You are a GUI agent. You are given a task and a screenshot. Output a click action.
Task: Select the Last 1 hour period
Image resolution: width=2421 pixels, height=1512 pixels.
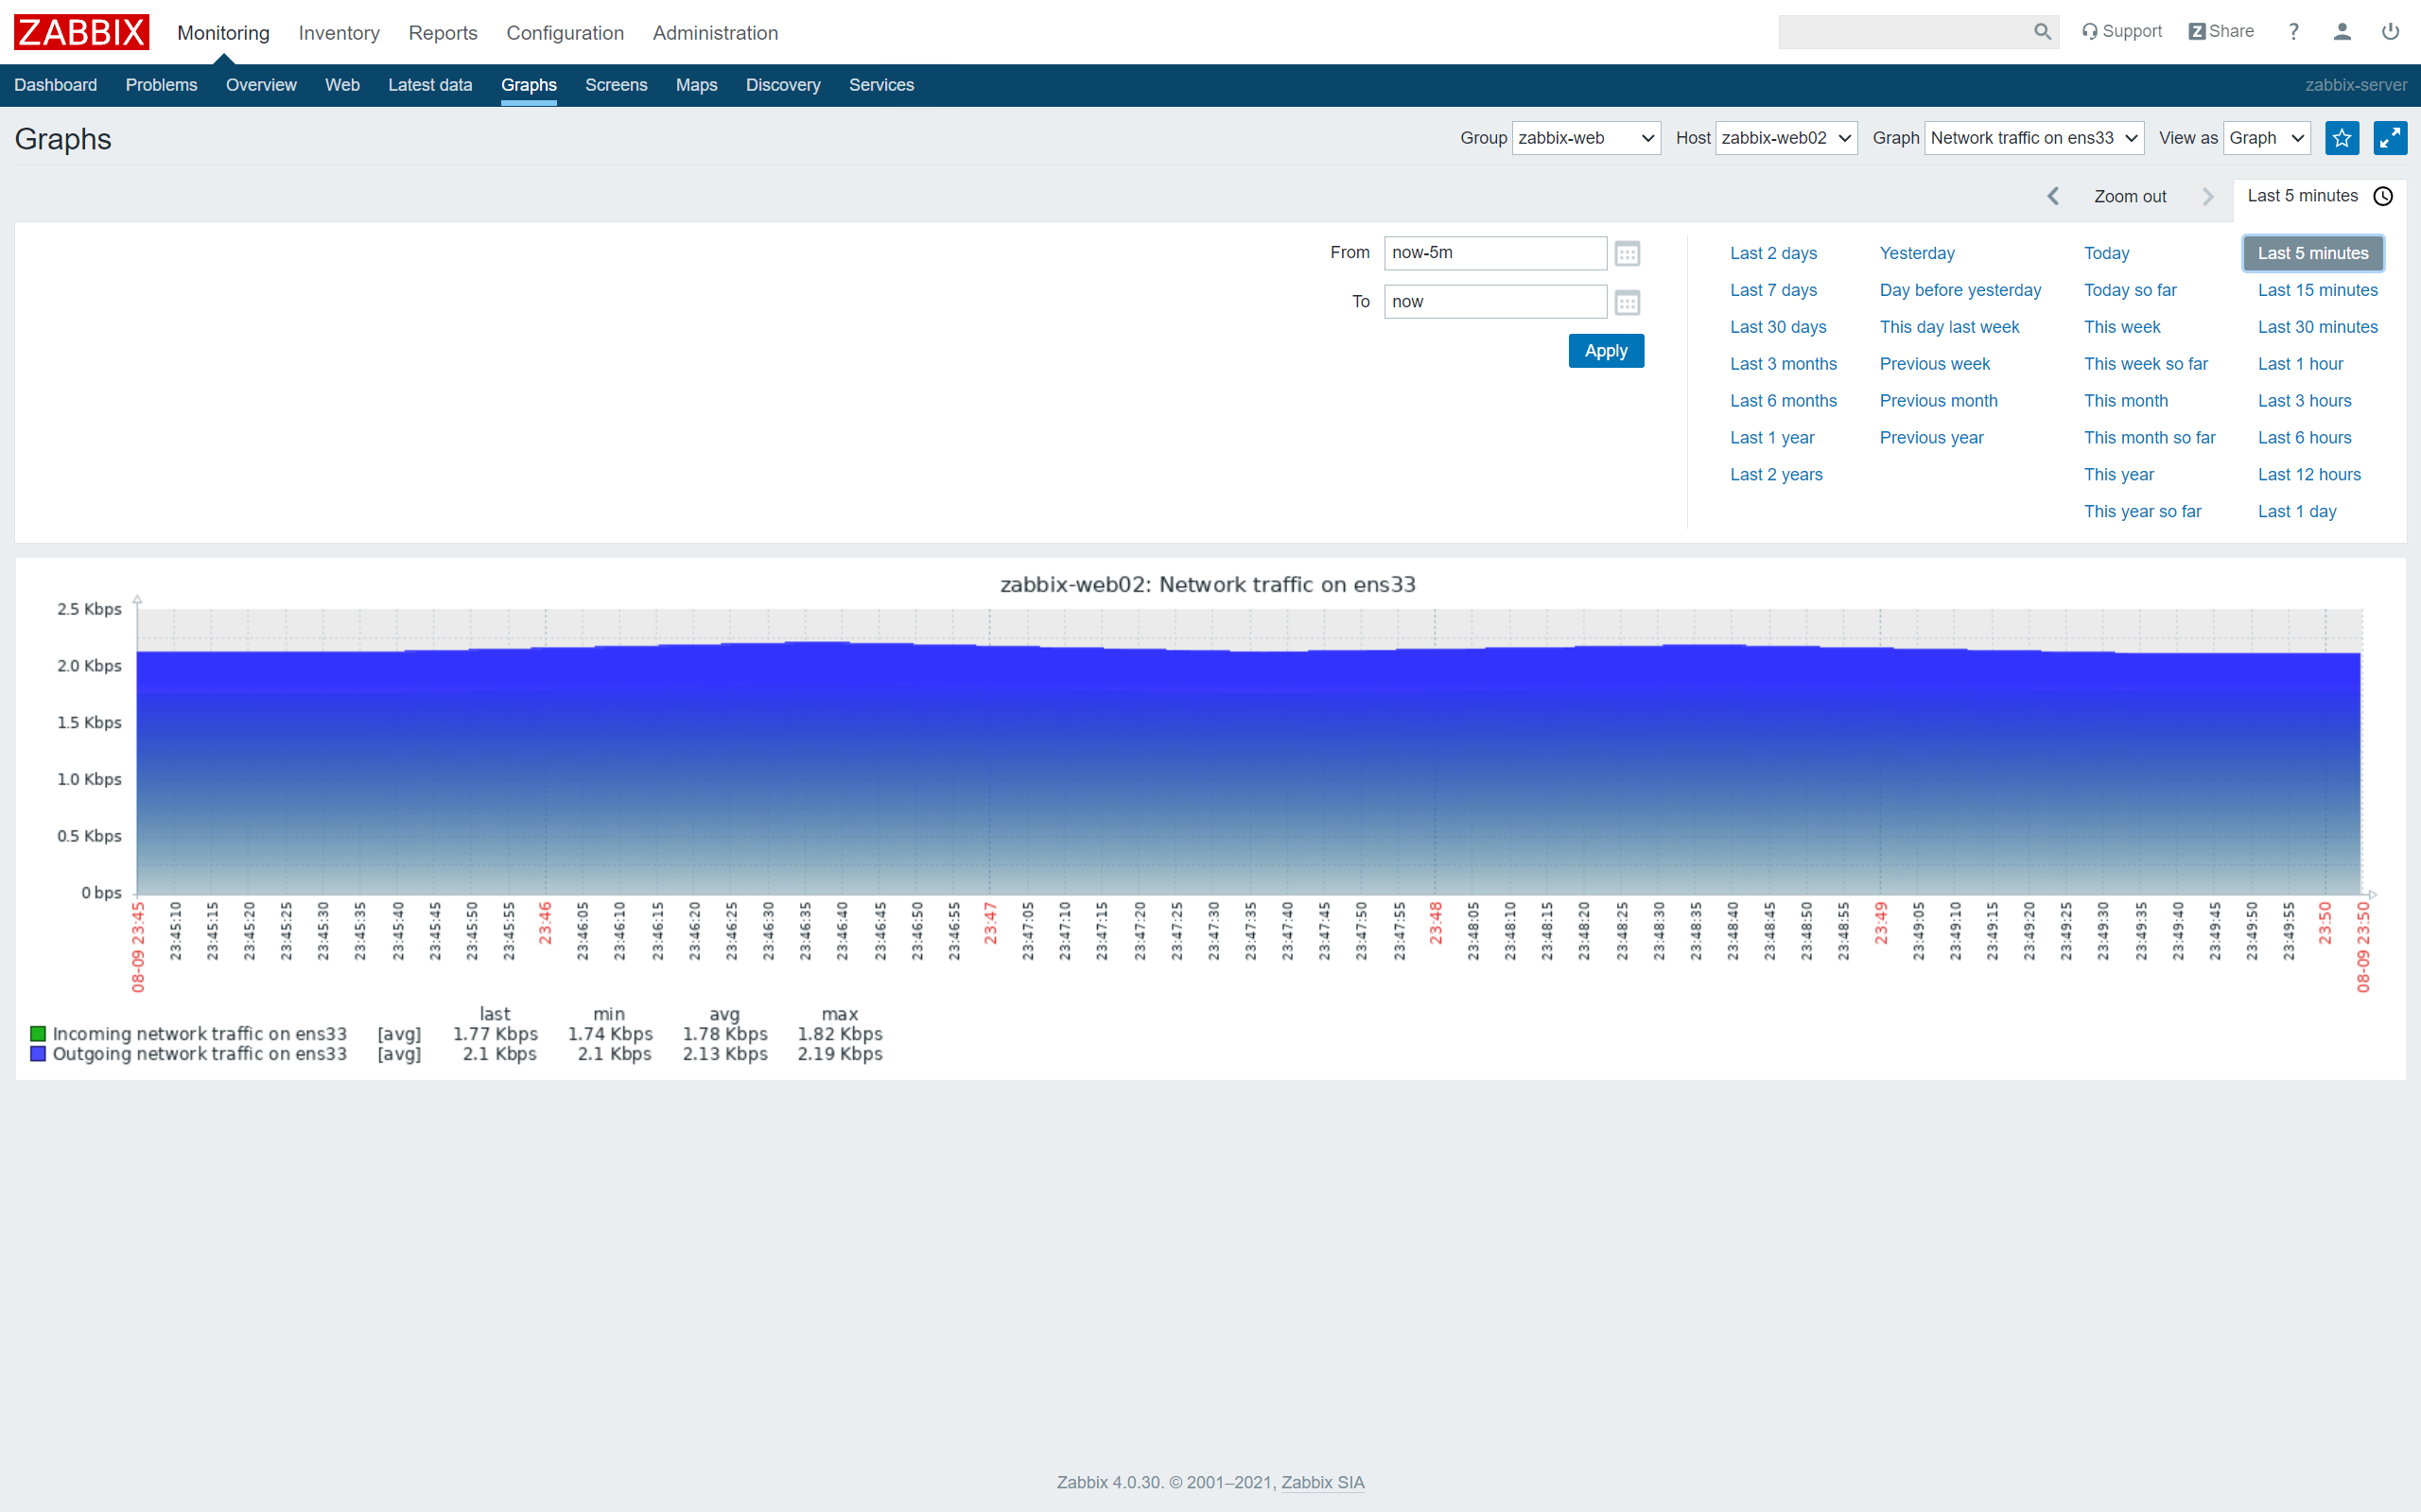coord(2300,364)
